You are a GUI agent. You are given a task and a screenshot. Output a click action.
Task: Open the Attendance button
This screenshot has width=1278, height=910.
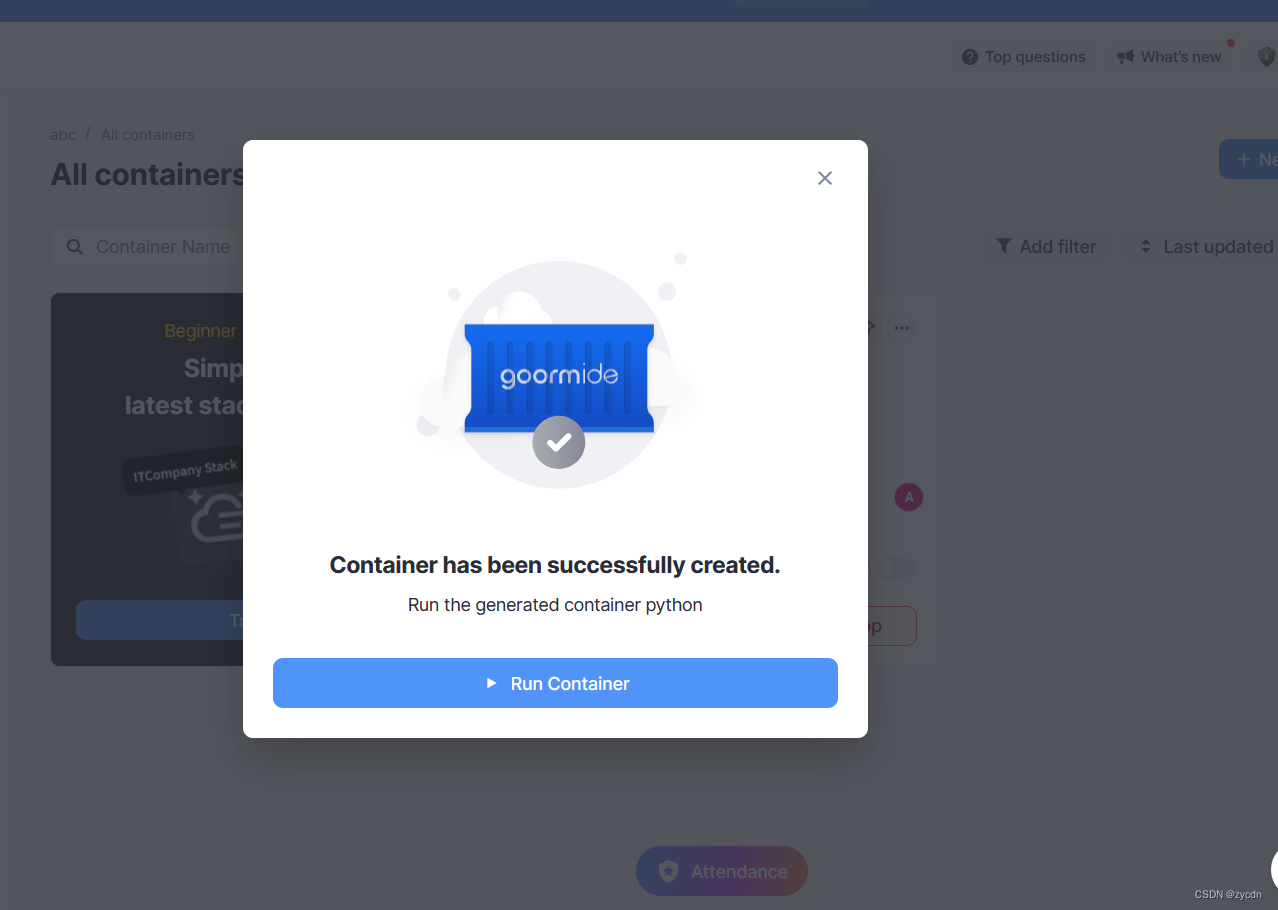pyautogui.click(x=722, y=871)
